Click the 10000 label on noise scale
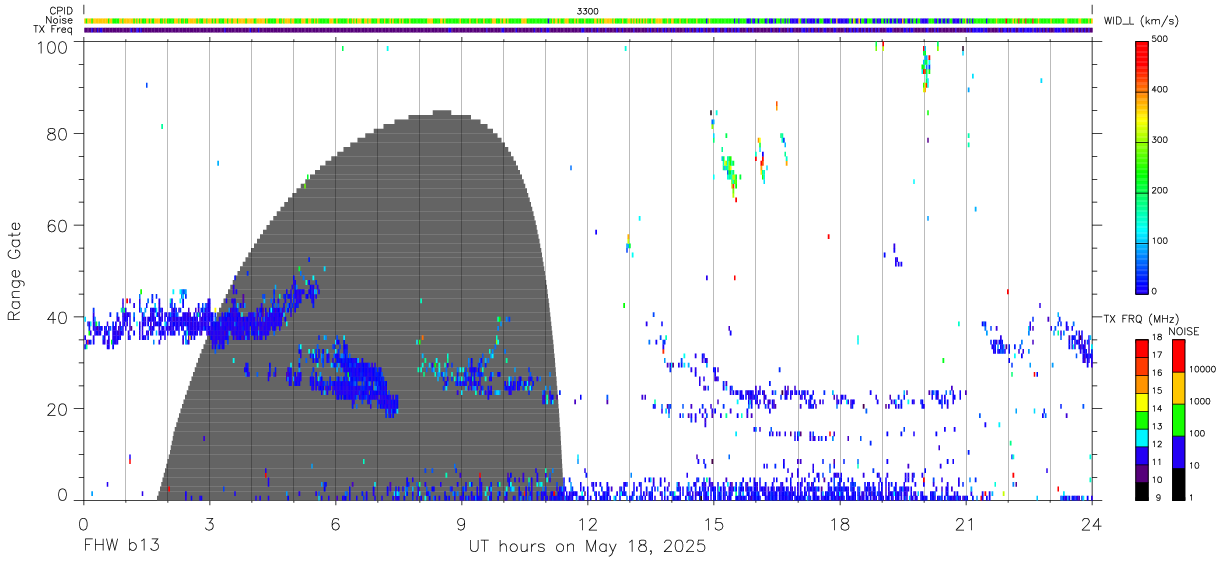This screenshot has height=567, width=1228. point(1203,370)
